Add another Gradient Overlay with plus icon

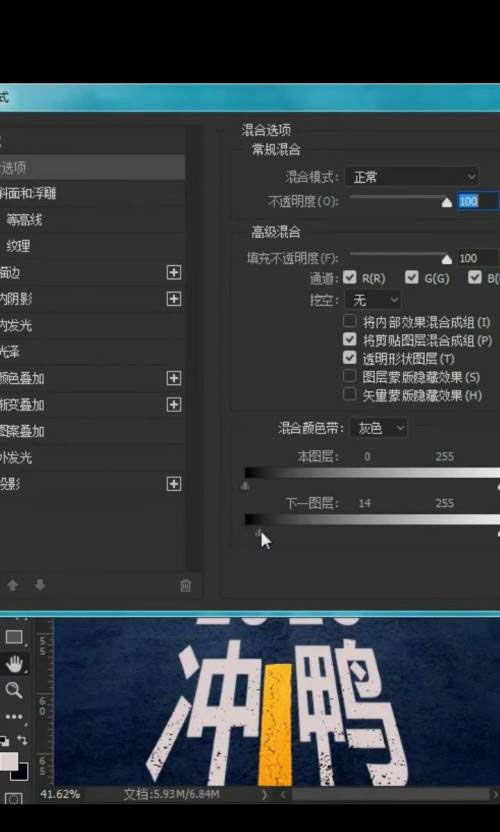click(174, 405)
